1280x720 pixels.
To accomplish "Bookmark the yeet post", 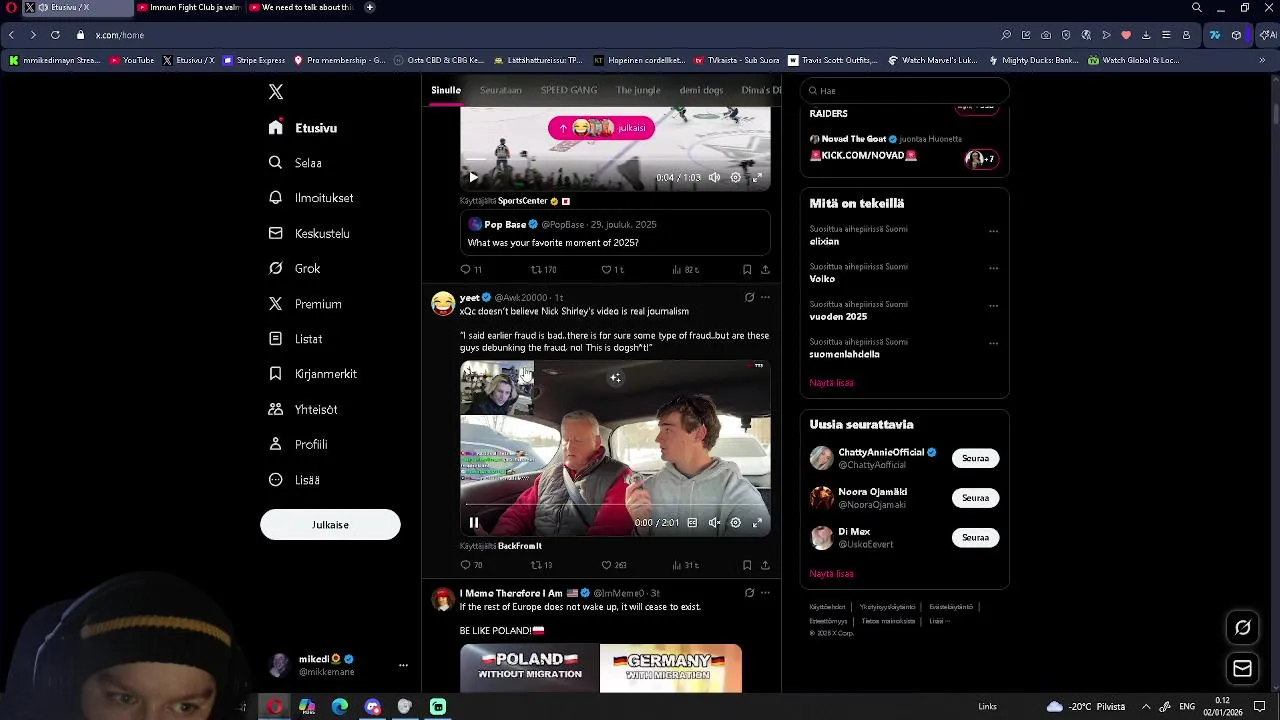I will [x=747, y=565].
